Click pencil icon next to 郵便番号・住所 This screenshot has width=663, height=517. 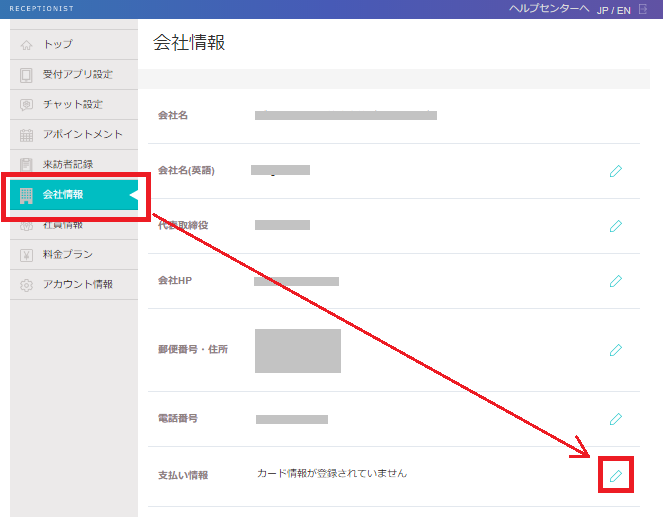[615, 350]
